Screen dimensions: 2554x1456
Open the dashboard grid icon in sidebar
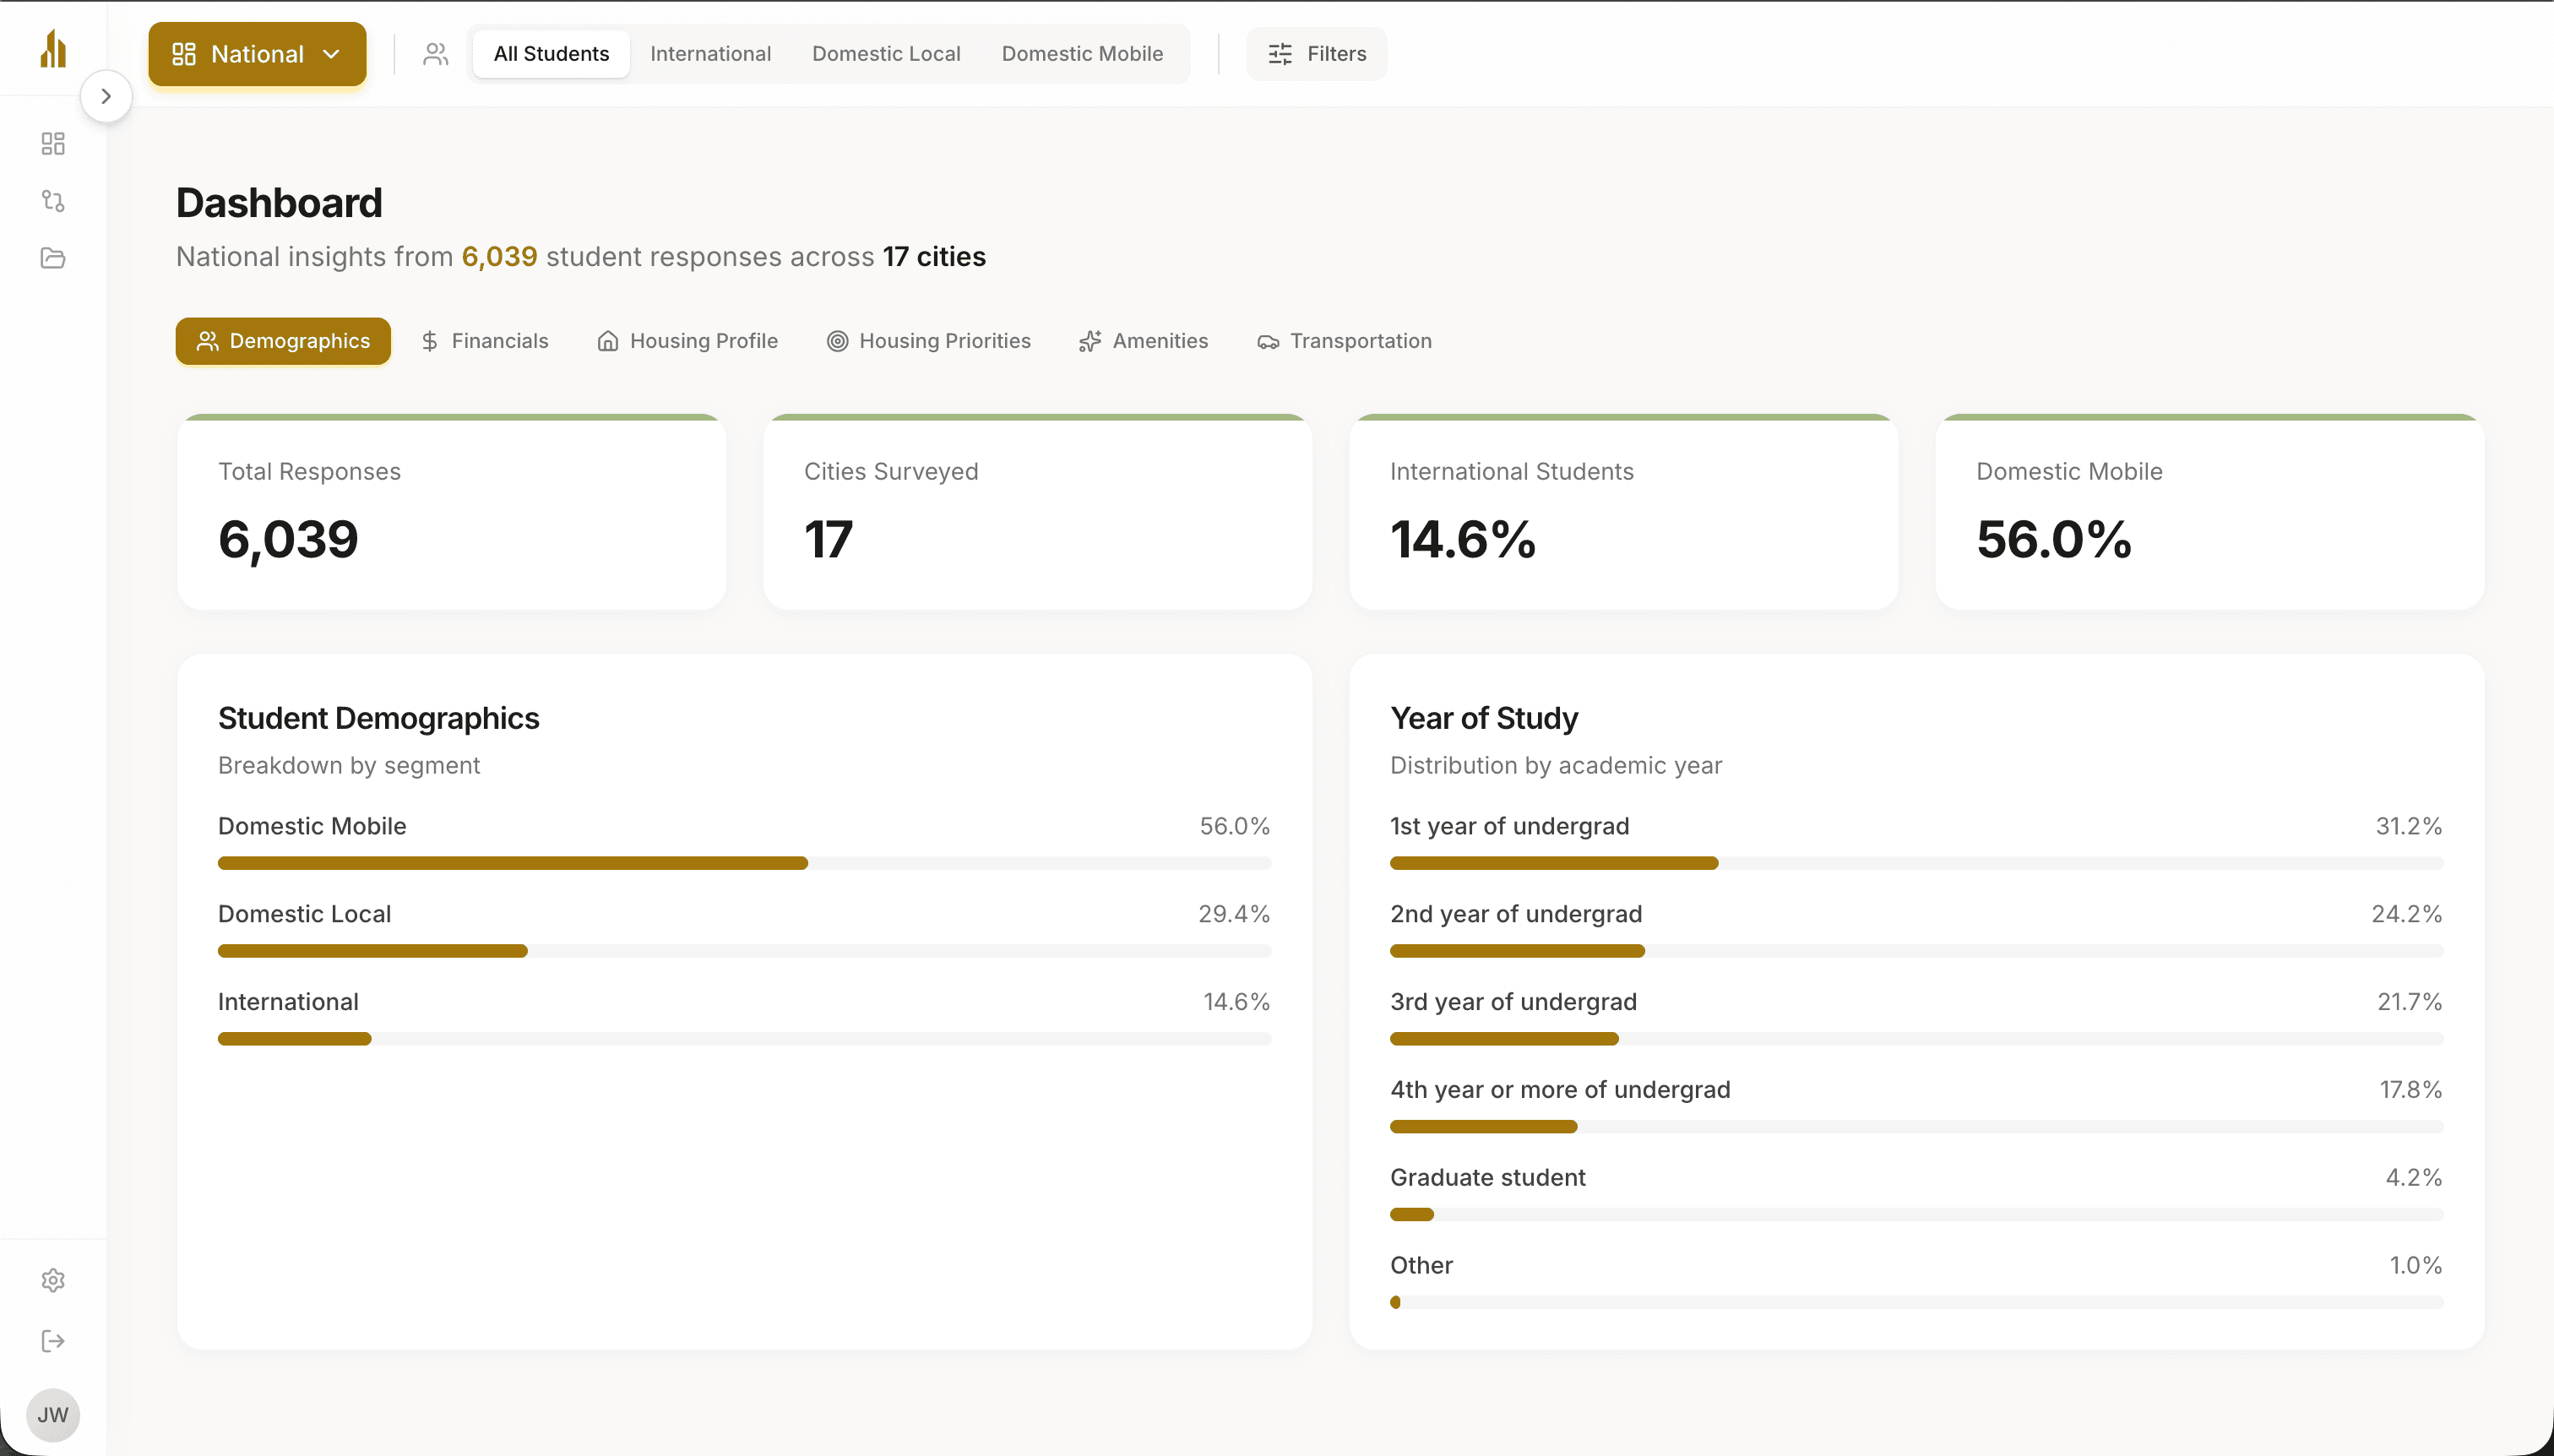[53, 143]
